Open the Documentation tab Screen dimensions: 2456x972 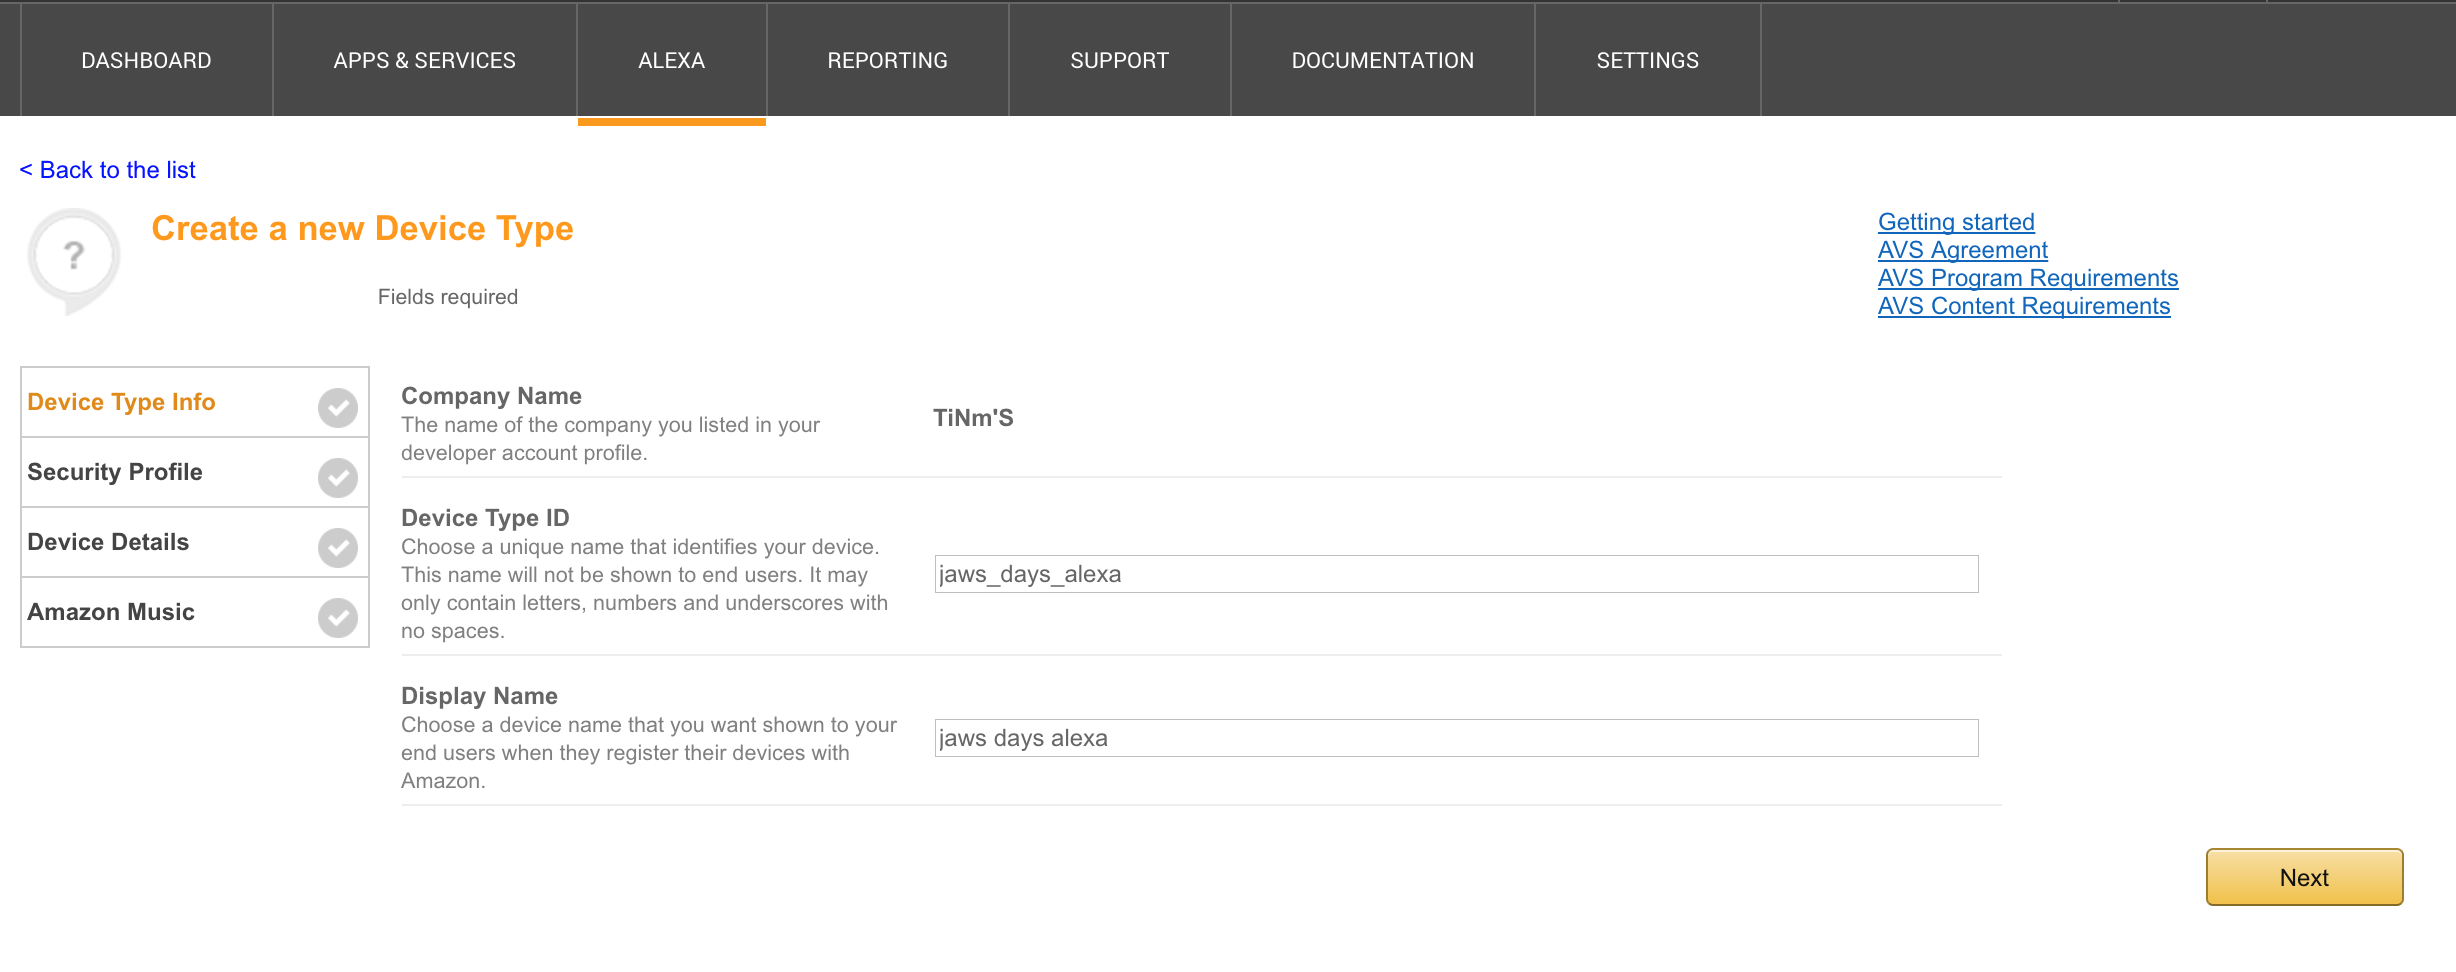point(1383,60)
